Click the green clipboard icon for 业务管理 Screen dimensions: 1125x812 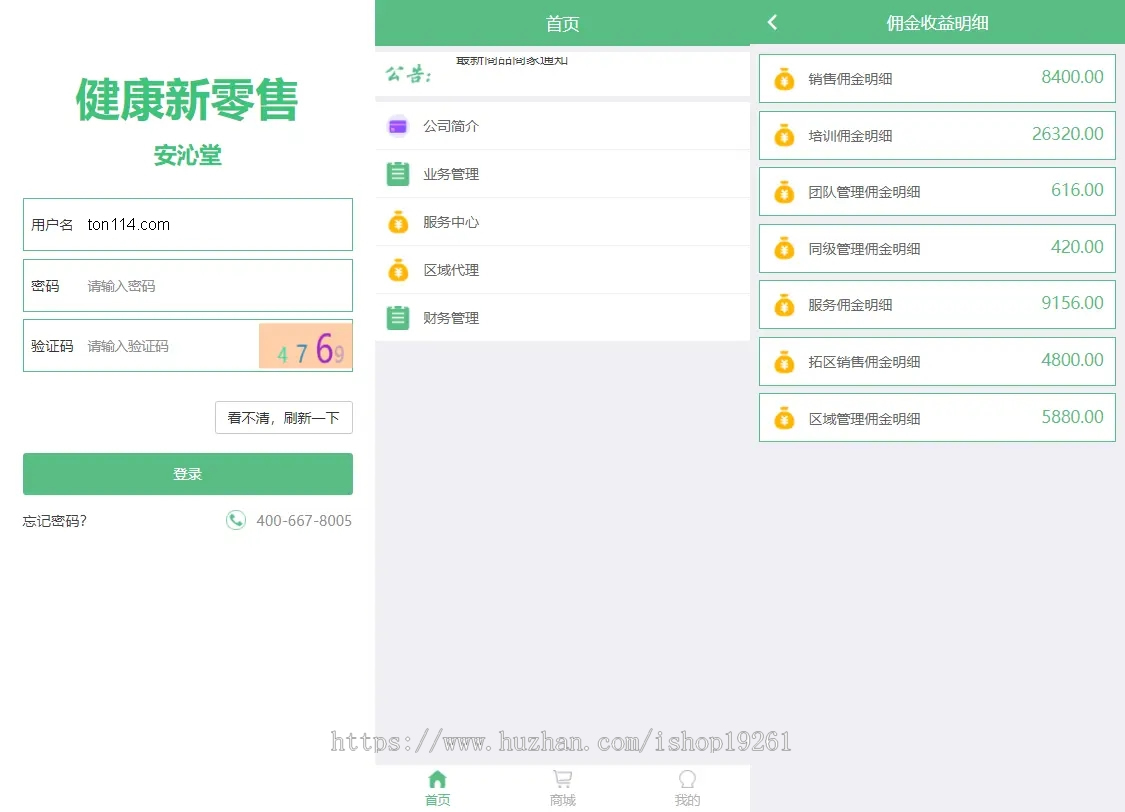pyautogui.click(x=397, y=174)
